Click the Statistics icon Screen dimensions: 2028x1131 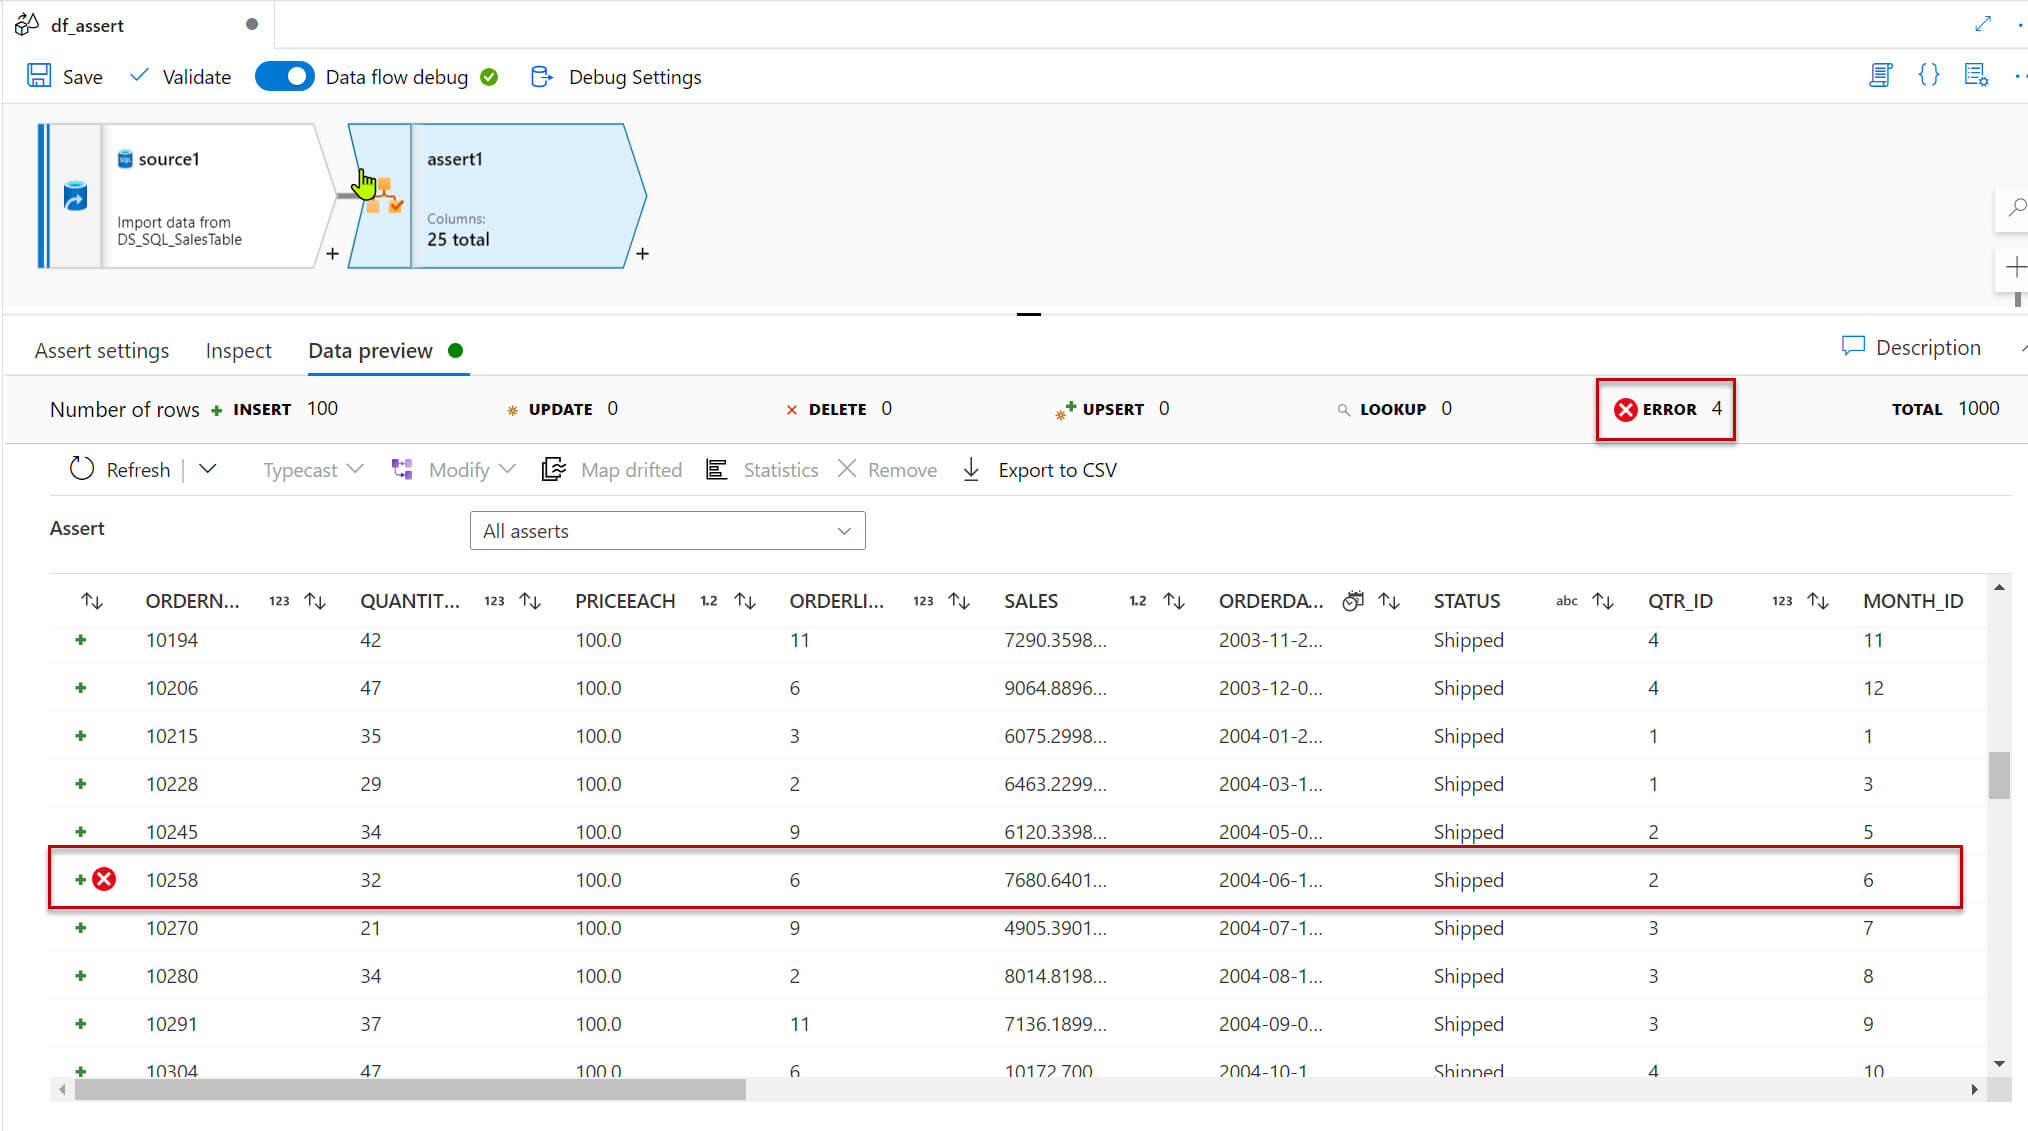pyautogui.click(x=716, y=469)
